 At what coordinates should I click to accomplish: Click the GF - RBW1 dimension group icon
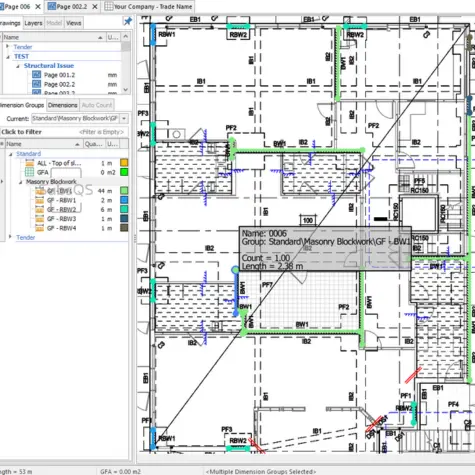coord(40,200)
